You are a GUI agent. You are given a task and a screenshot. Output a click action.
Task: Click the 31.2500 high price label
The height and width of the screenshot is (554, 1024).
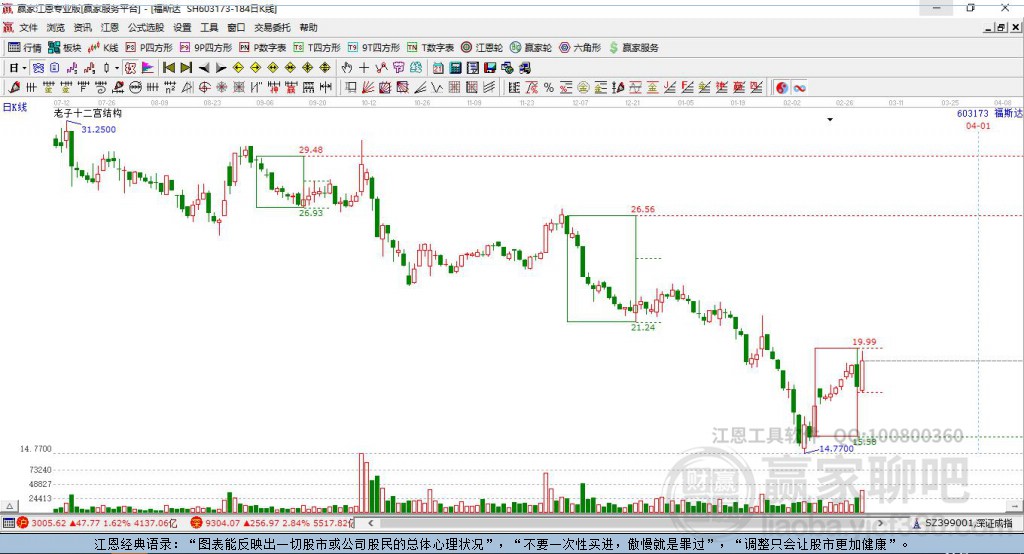(x=99, y=129)
